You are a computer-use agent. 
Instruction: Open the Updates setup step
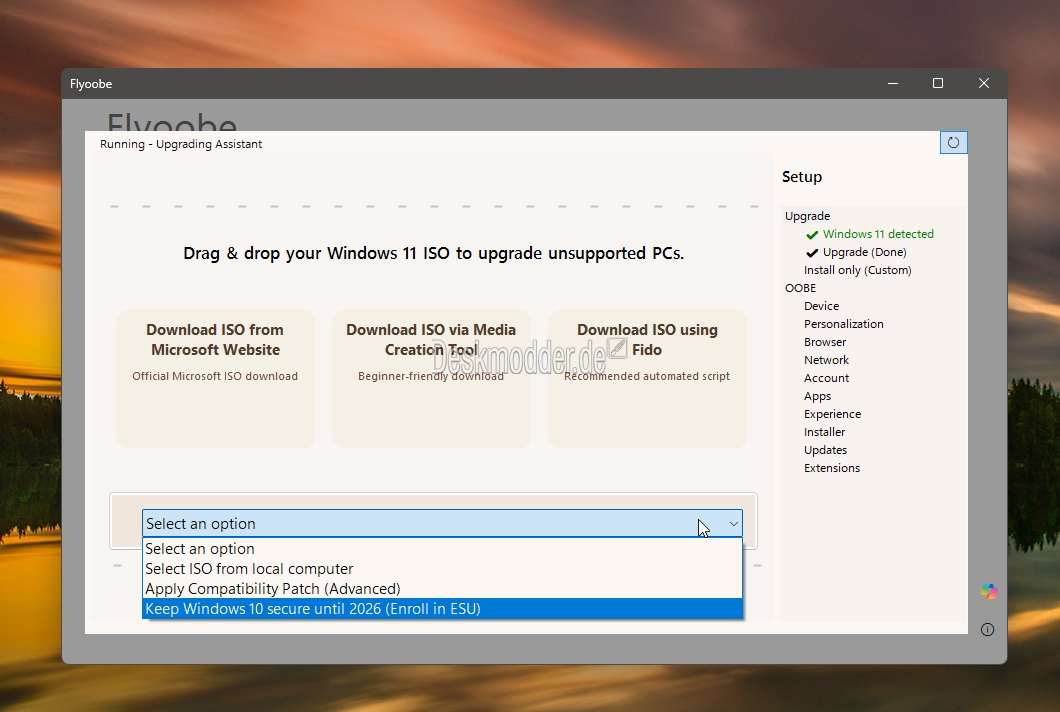tap(825, 450)
